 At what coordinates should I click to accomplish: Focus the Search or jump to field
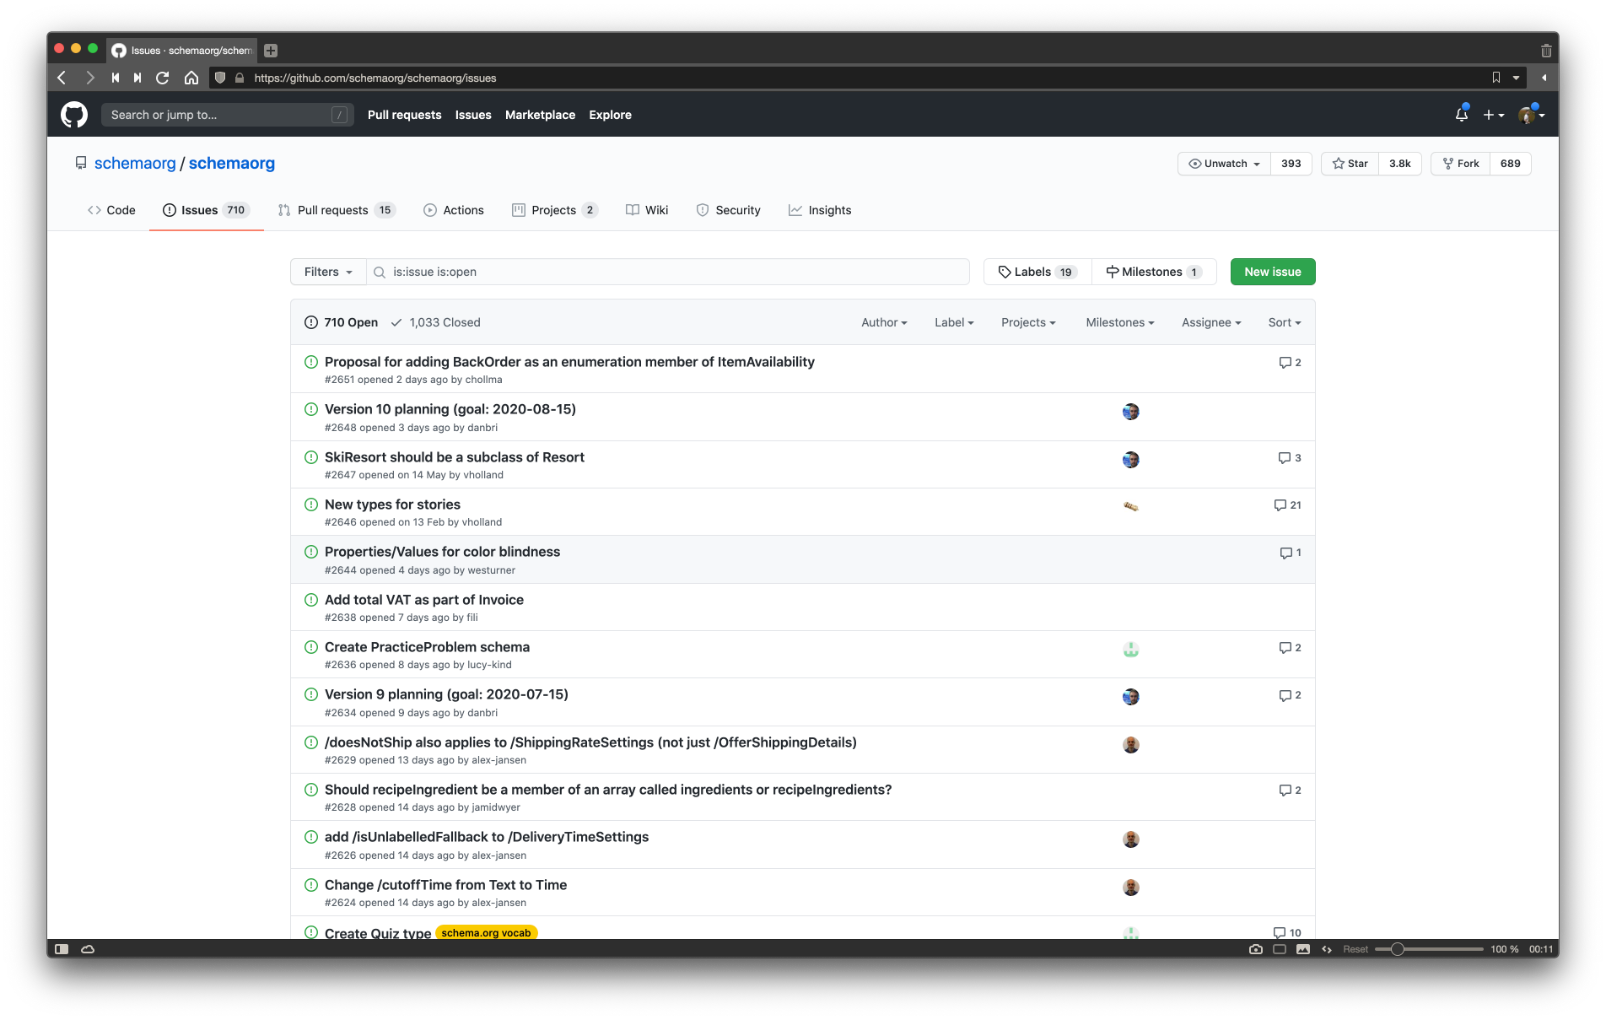[x=227, y=115]
